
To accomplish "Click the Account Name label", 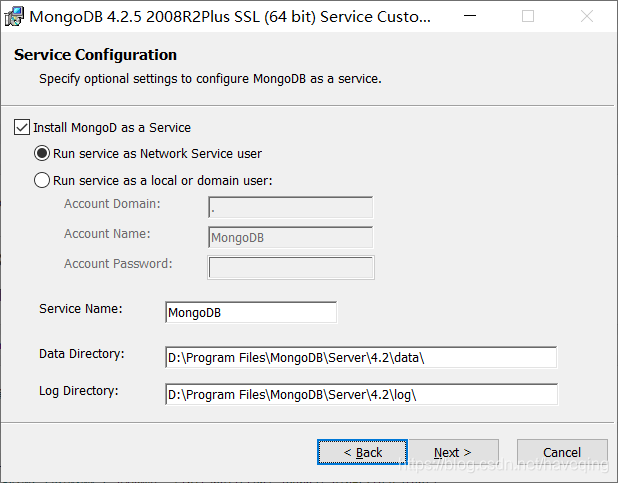I will coord(107,234).
